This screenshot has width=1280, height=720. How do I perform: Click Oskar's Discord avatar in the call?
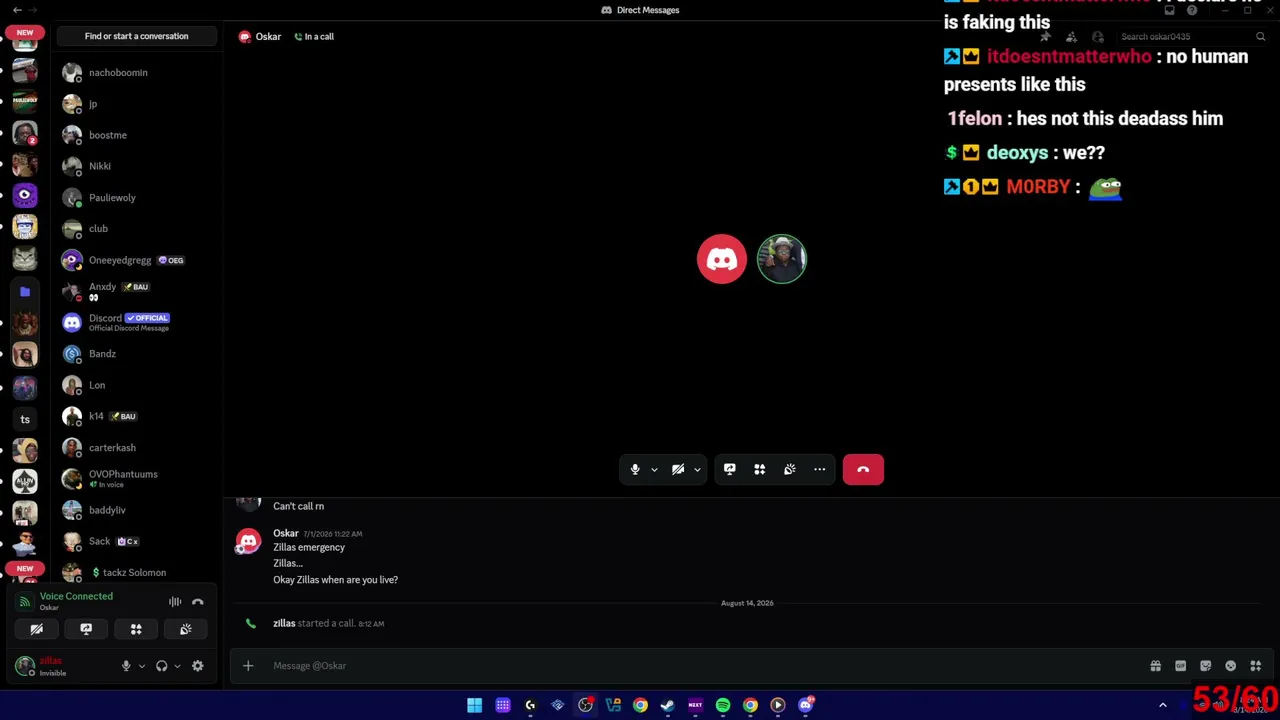tap(722, 259)
